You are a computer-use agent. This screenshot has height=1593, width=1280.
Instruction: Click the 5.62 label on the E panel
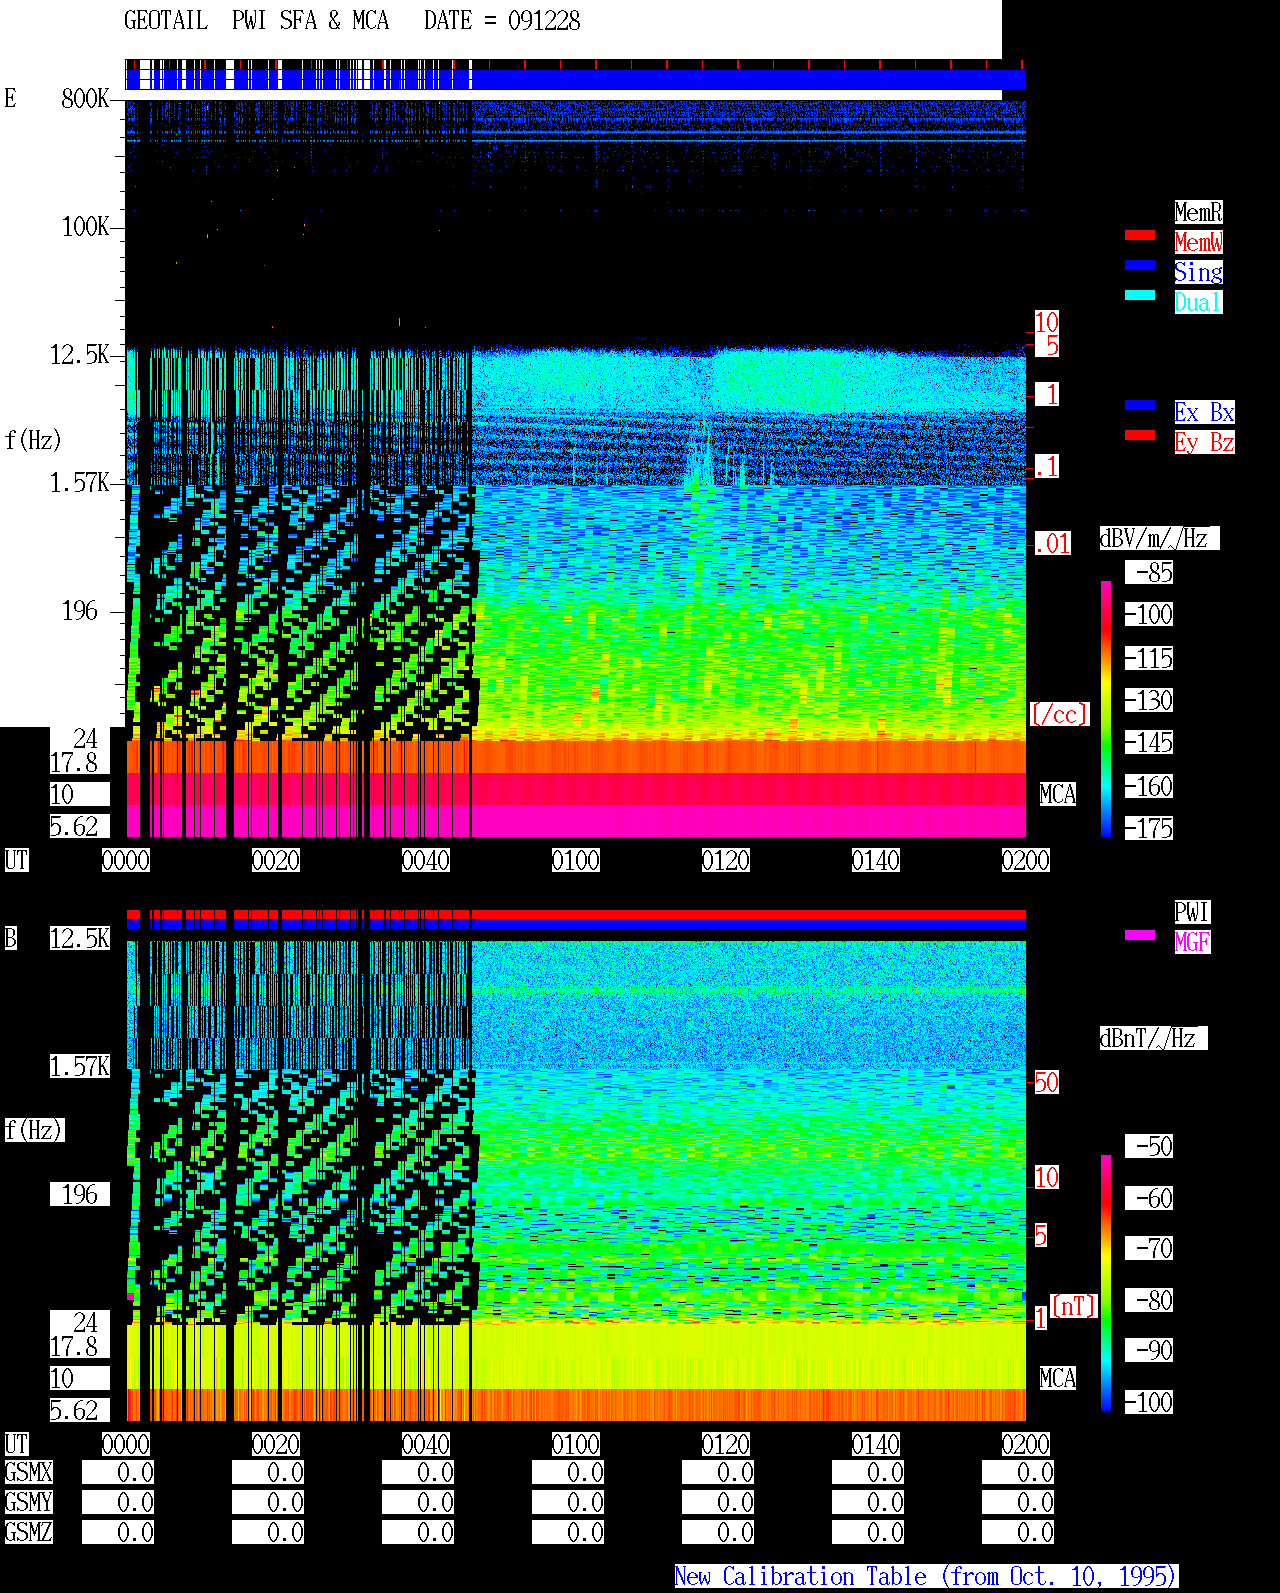[x=80, y=826]
